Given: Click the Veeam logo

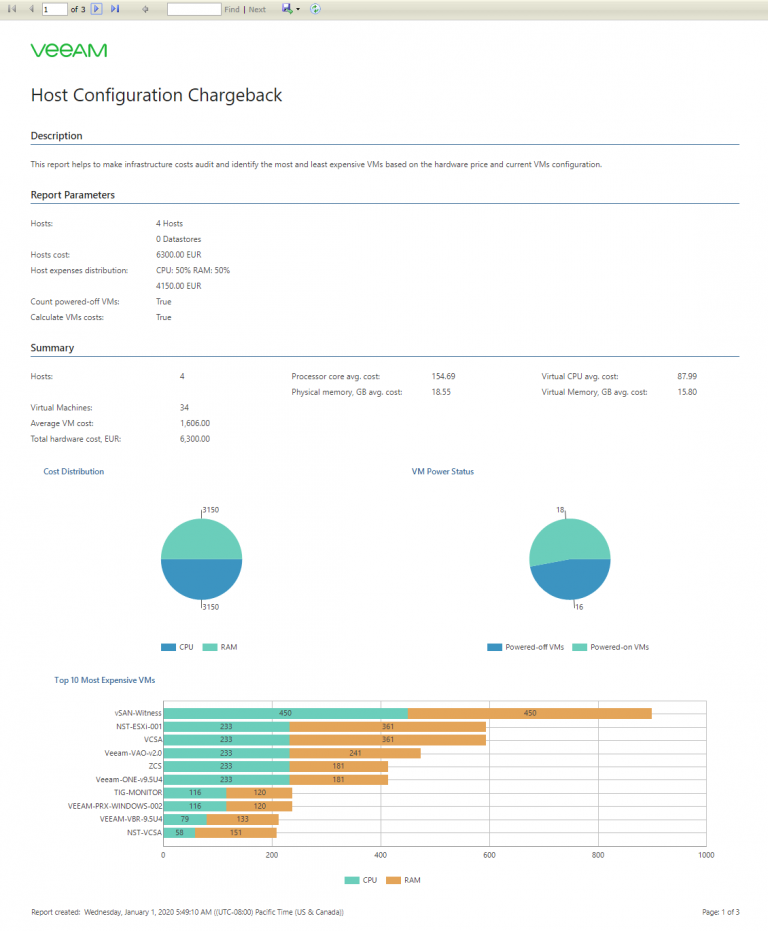Looking at the screenshot, I should coord(69,50).
